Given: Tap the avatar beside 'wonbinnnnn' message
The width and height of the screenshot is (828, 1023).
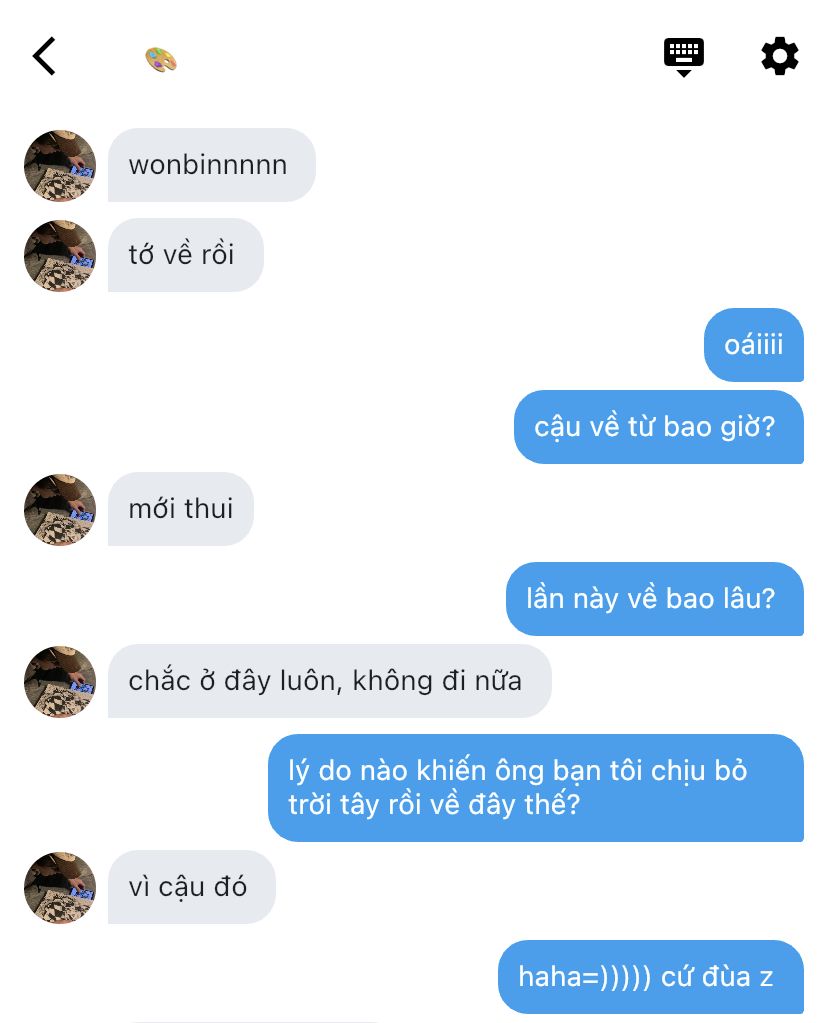Looking at the screenshot, I should click(x=60, y=166).
